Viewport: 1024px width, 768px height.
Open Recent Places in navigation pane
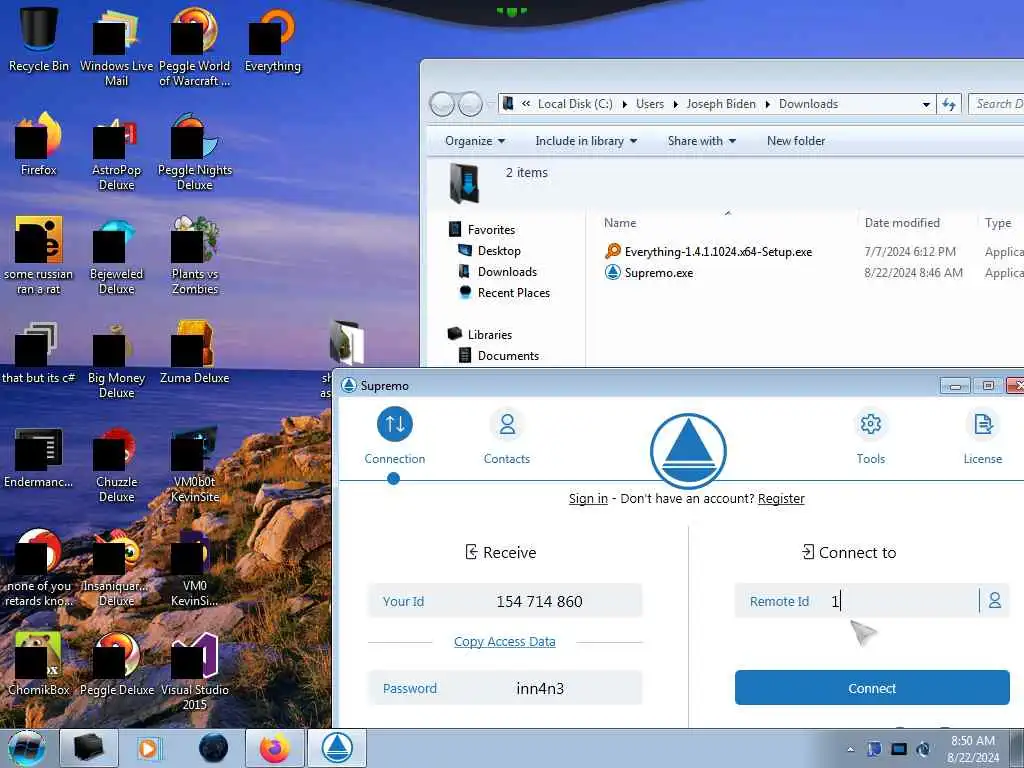[513, 293]
